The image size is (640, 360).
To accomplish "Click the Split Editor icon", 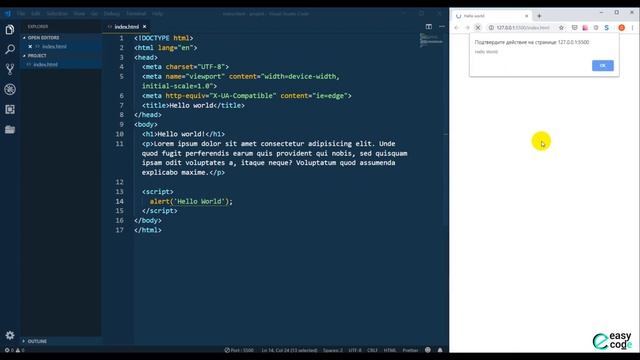I will [x=429, y=27].
